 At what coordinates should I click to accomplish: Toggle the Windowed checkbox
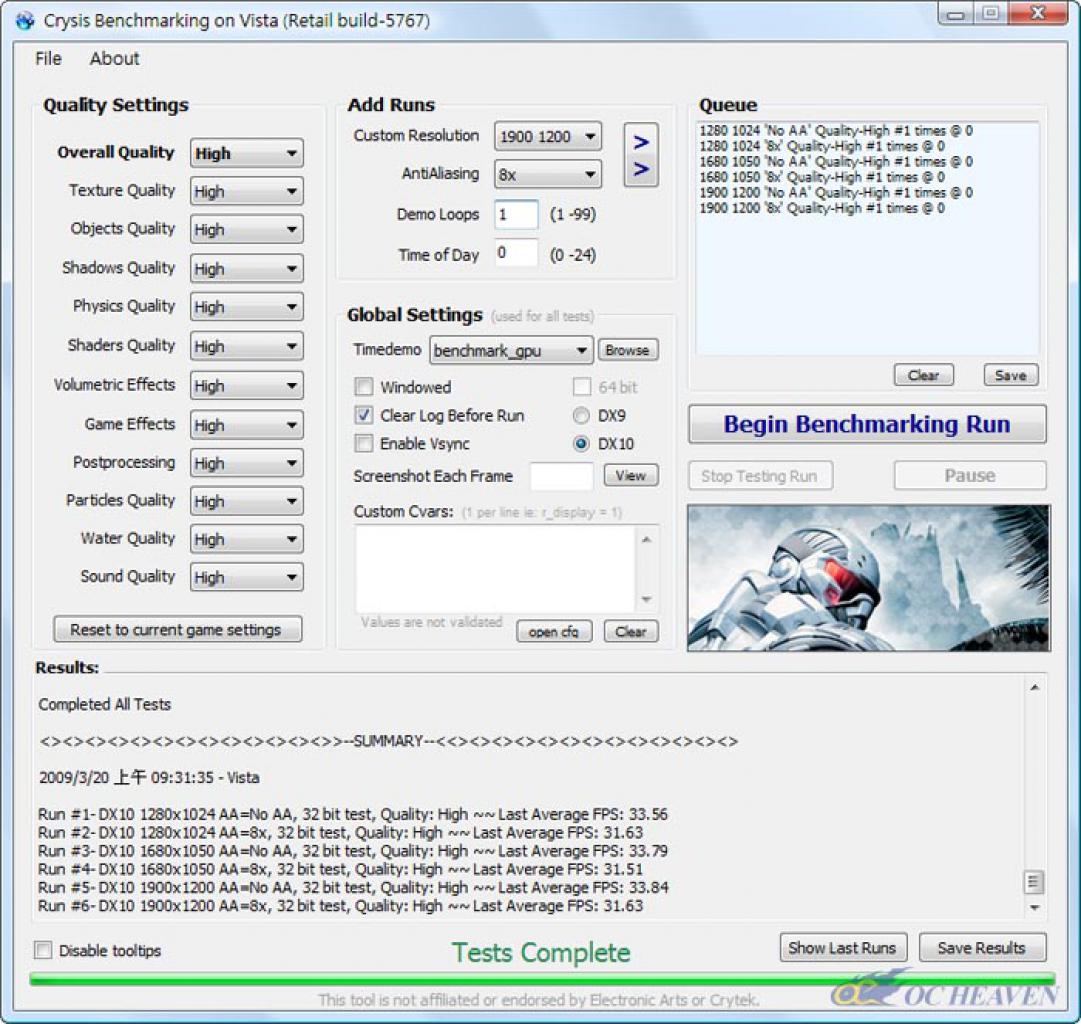coord(363,387)
